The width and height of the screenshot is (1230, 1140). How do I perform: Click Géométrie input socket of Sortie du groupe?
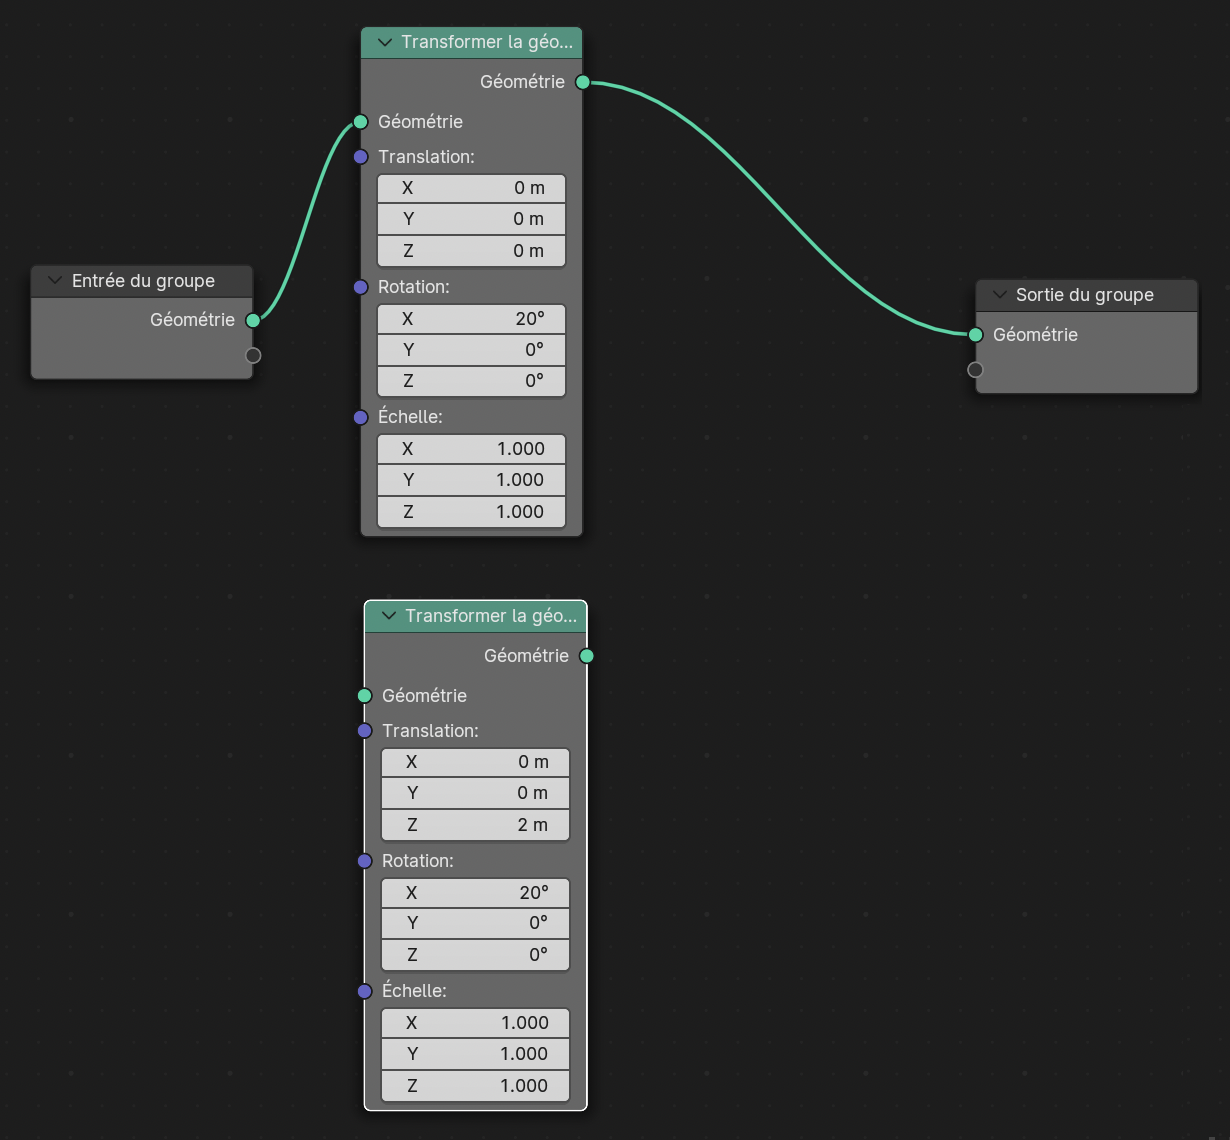click(976, 335)
